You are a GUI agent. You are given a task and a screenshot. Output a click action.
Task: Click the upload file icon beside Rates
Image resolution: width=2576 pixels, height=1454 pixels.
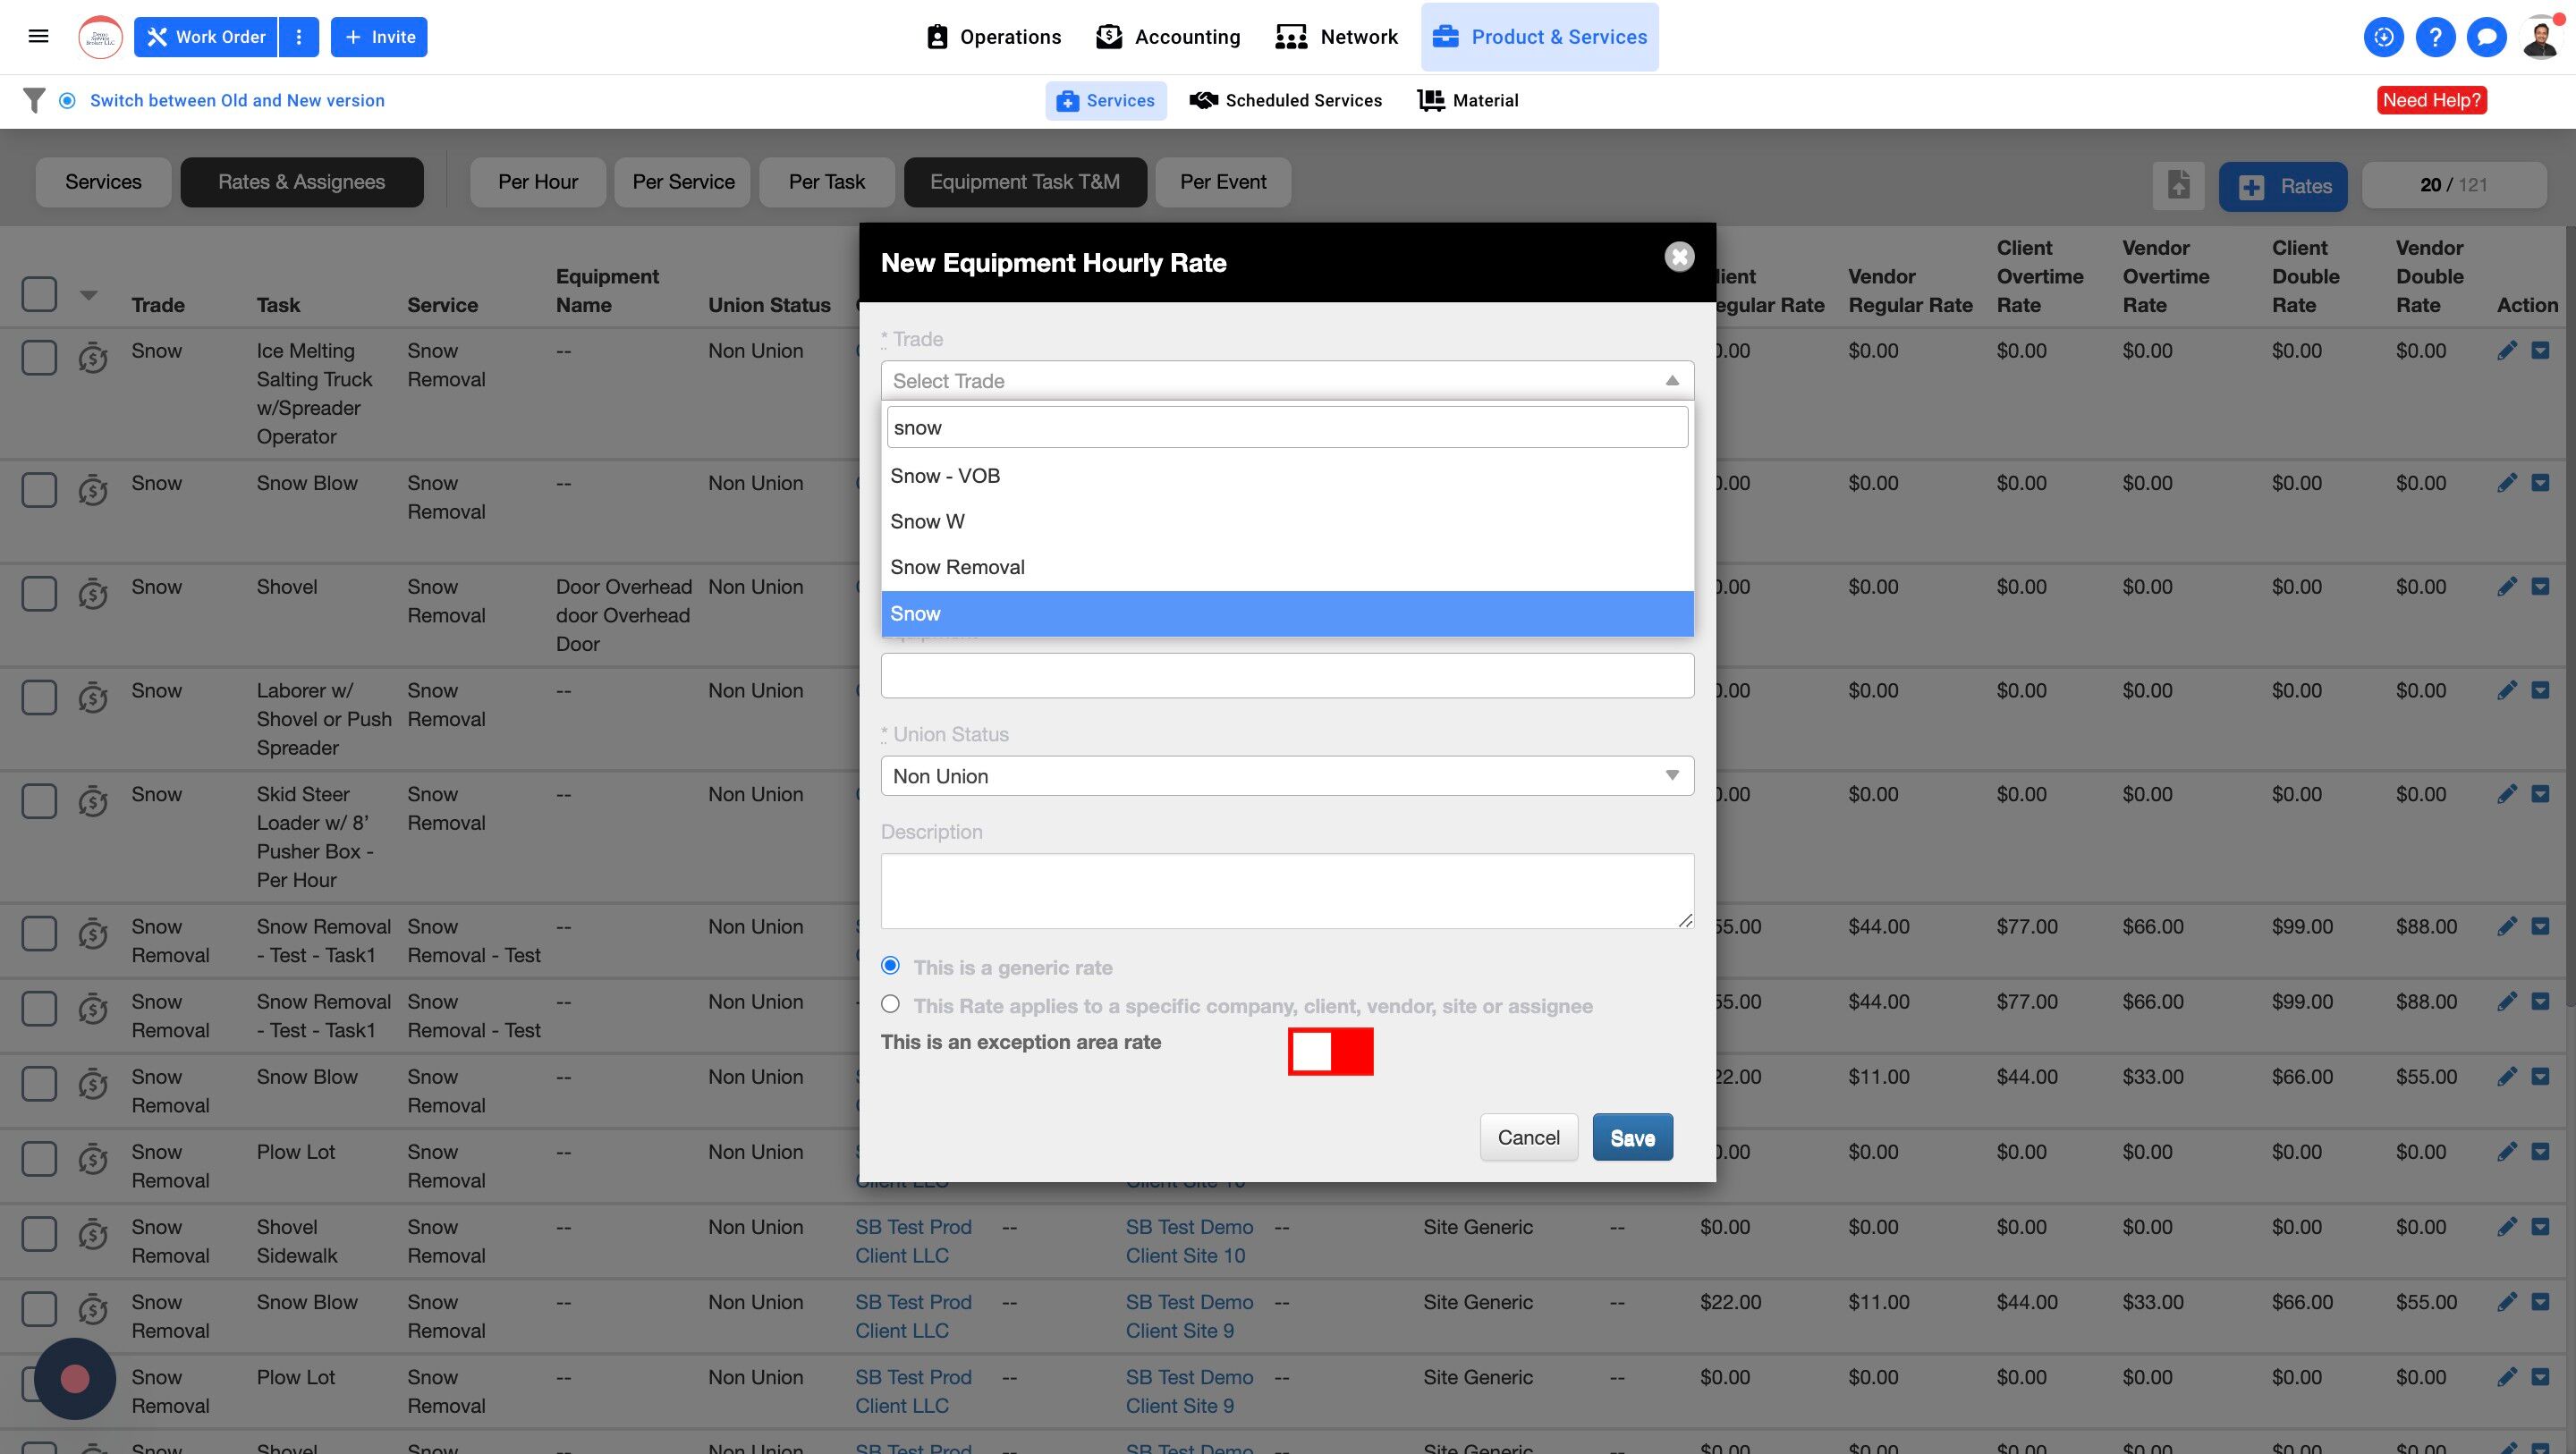[2178, 186]
